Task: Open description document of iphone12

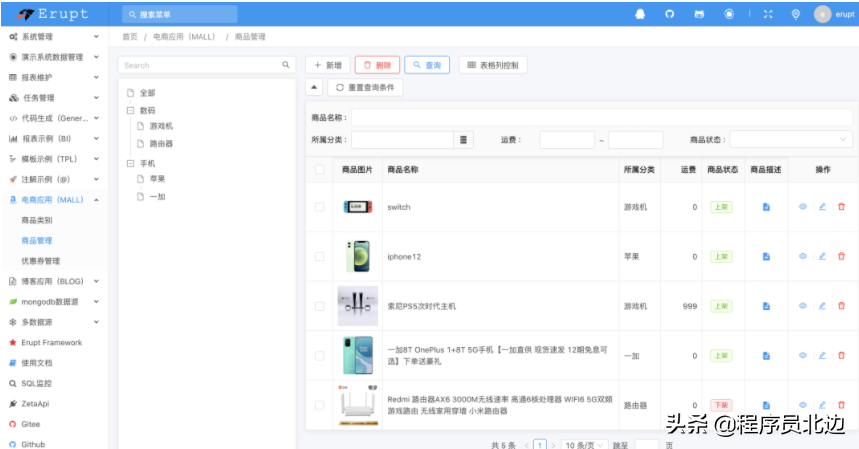Action: point(766,256)
